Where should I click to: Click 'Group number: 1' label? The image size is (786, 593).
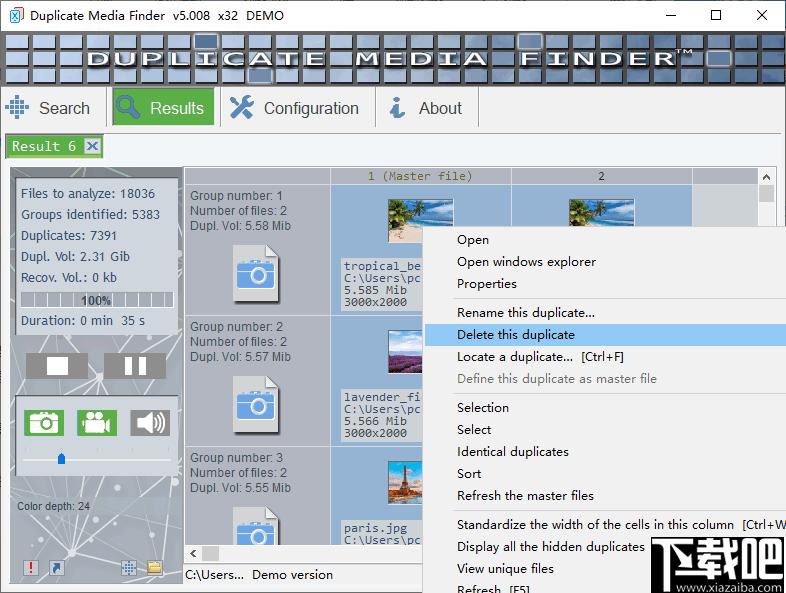[236, 195]
